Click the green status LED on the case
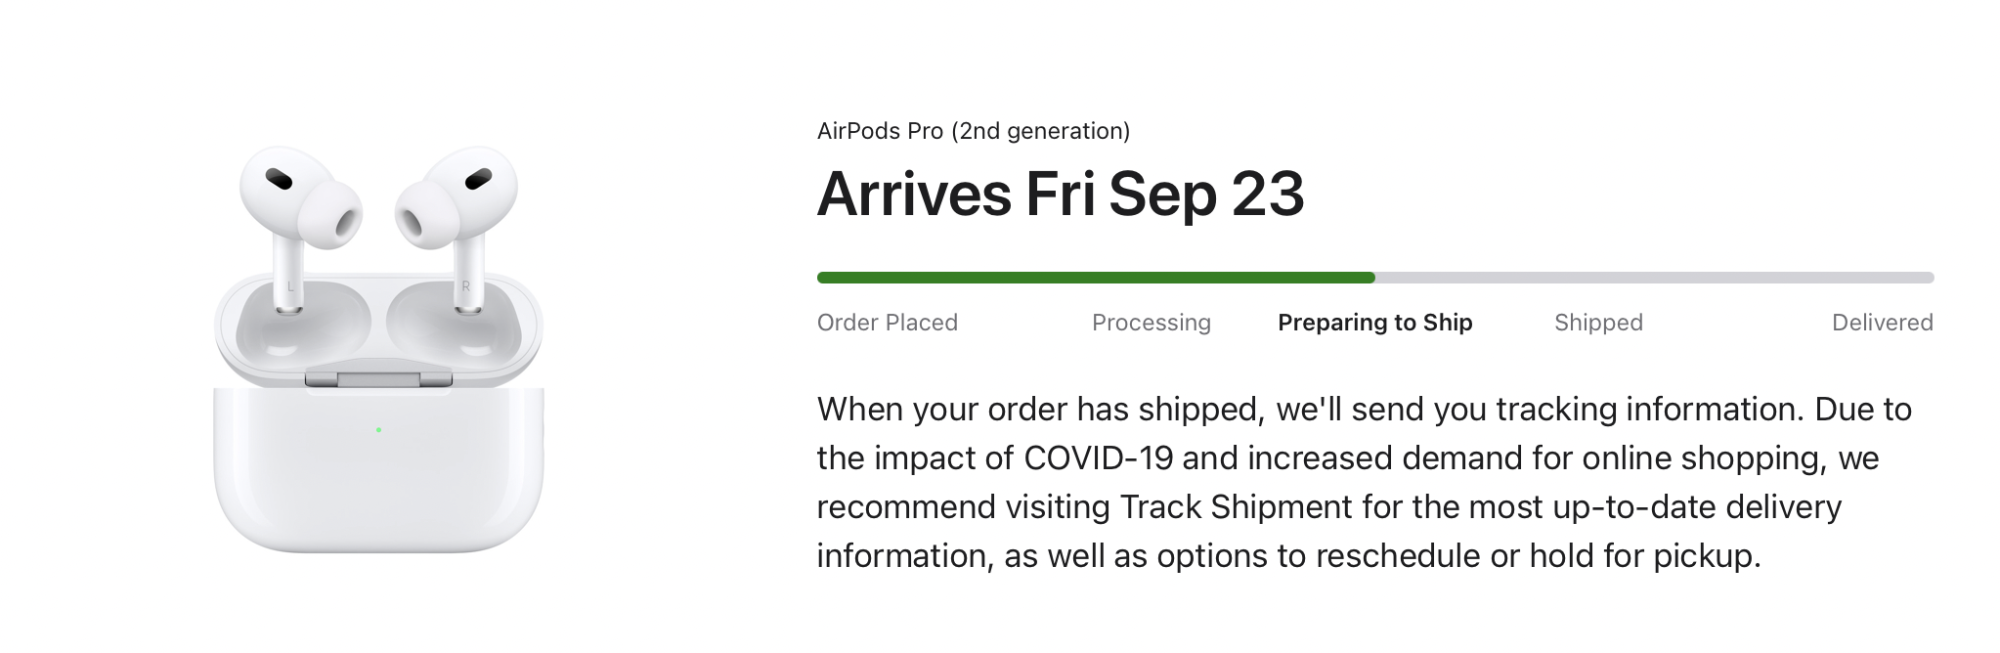The width and height of the screenshot is (2000, 653). click(x=379, y=430)
